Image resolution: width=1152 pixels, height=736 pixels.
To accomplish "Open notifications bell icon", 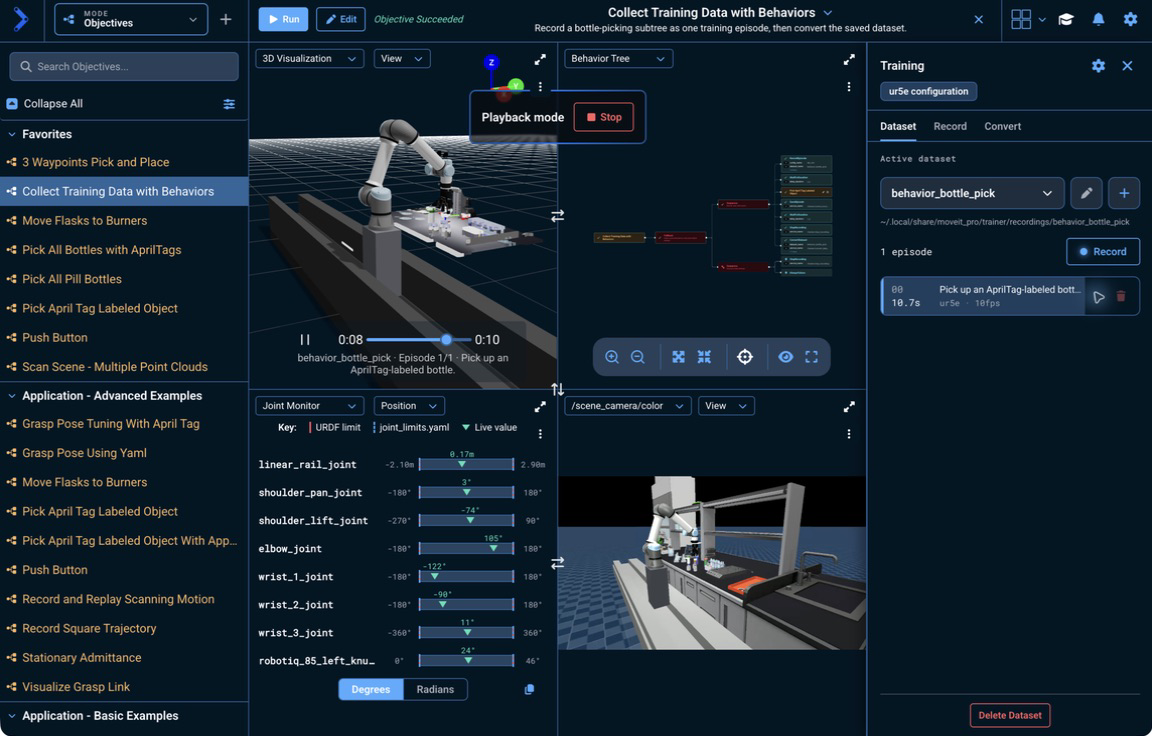I will pyautogui.click(x=1098, y=19).
